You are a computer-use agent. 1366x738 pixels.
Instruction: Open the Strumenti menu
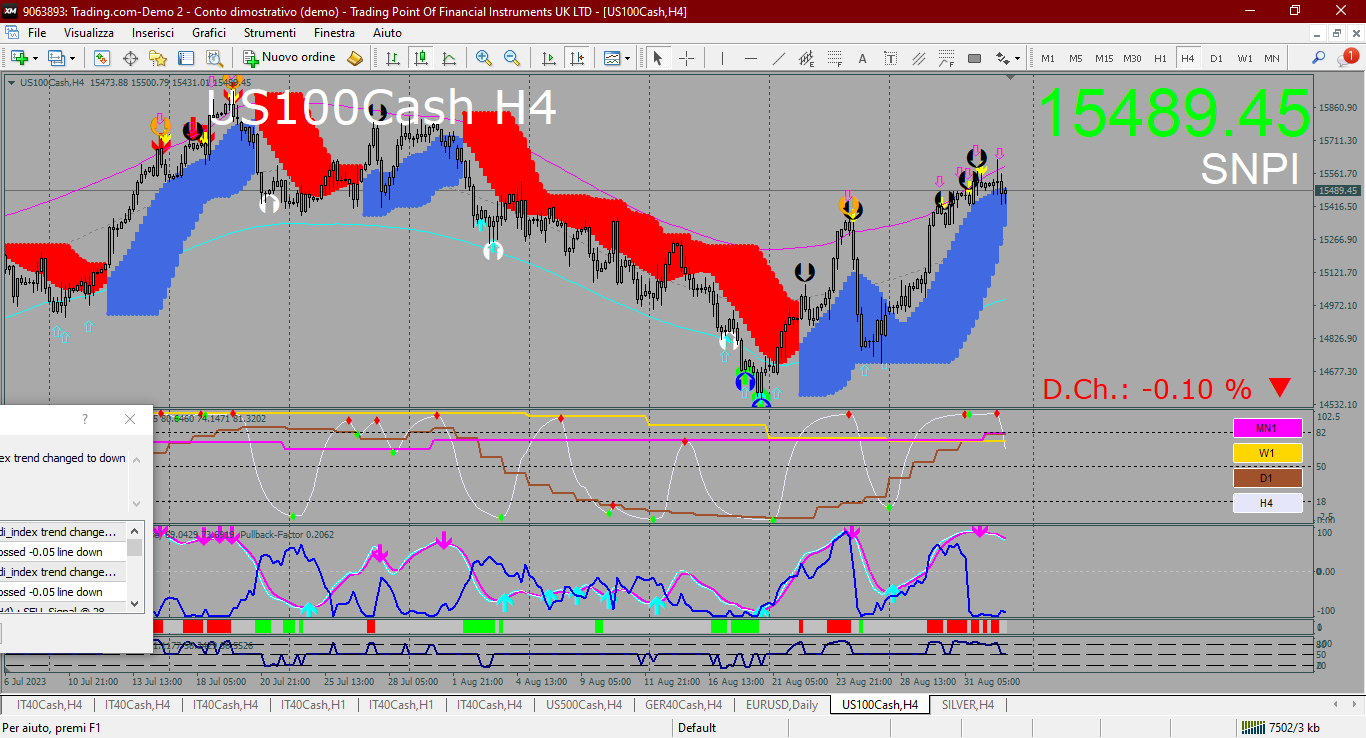click(x=269, y=33)
